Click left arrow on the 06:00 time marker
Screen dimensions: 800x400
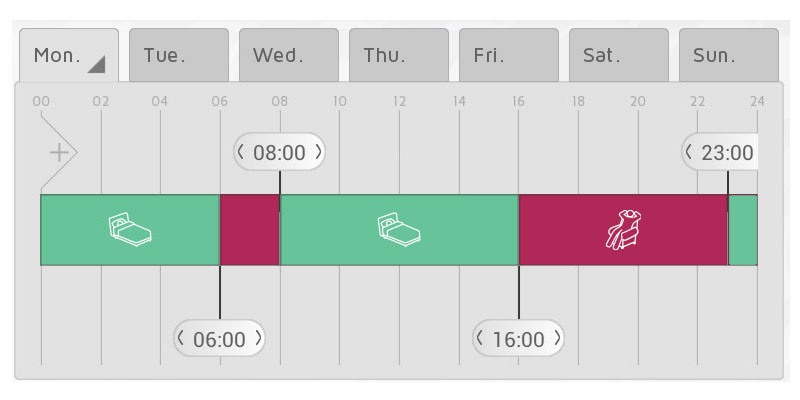pos(181,337)
